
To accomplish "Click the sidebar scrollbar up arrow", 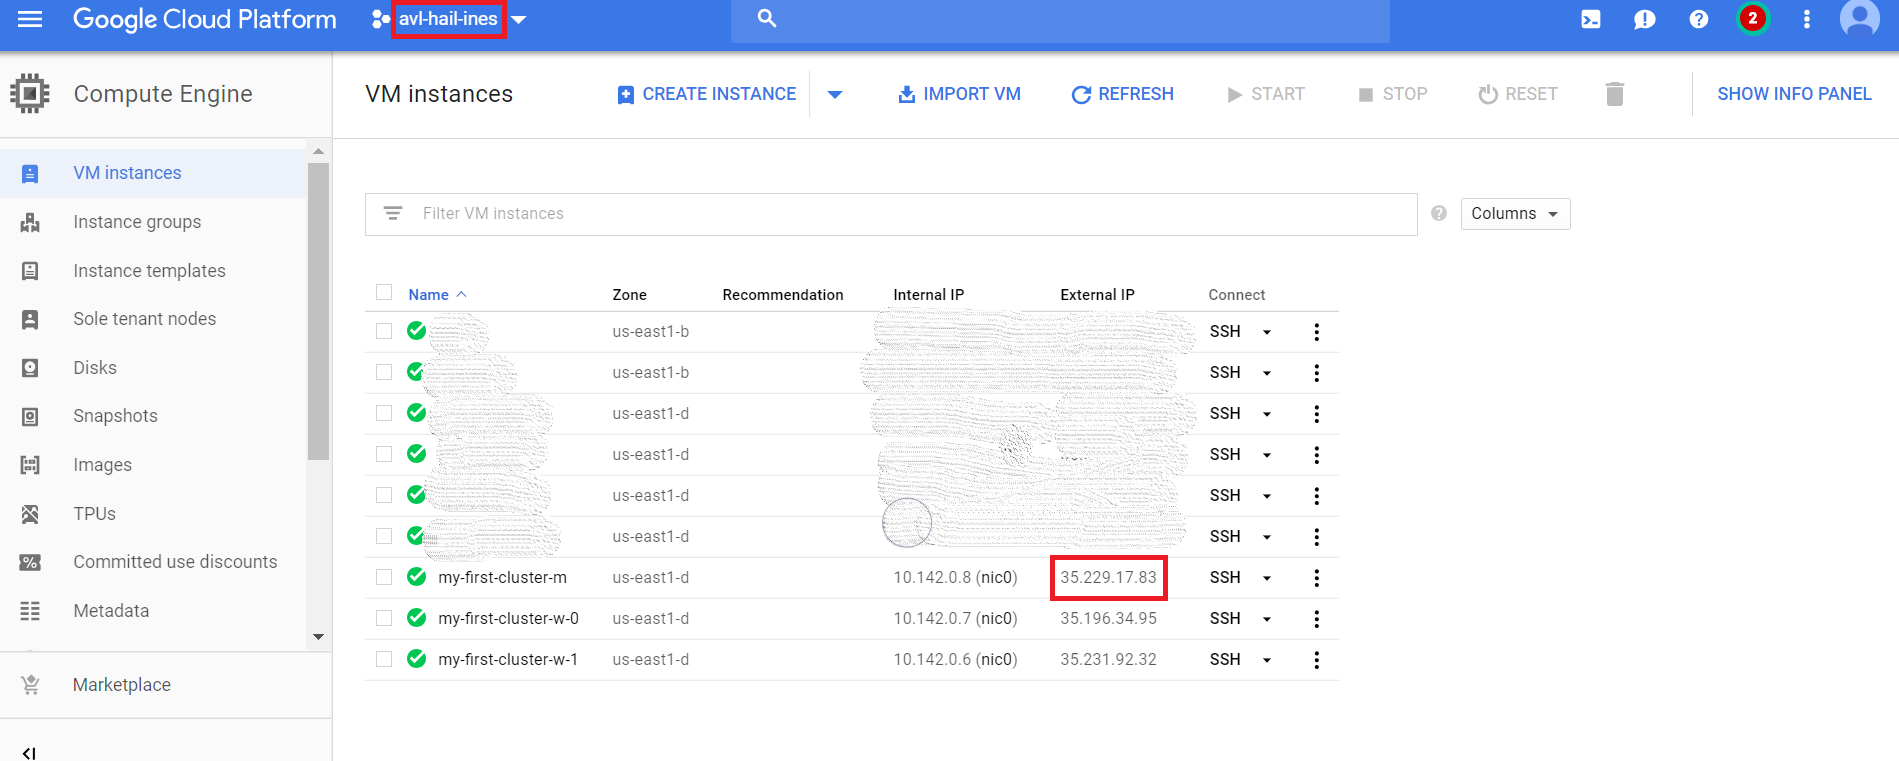I will [318, 151].
